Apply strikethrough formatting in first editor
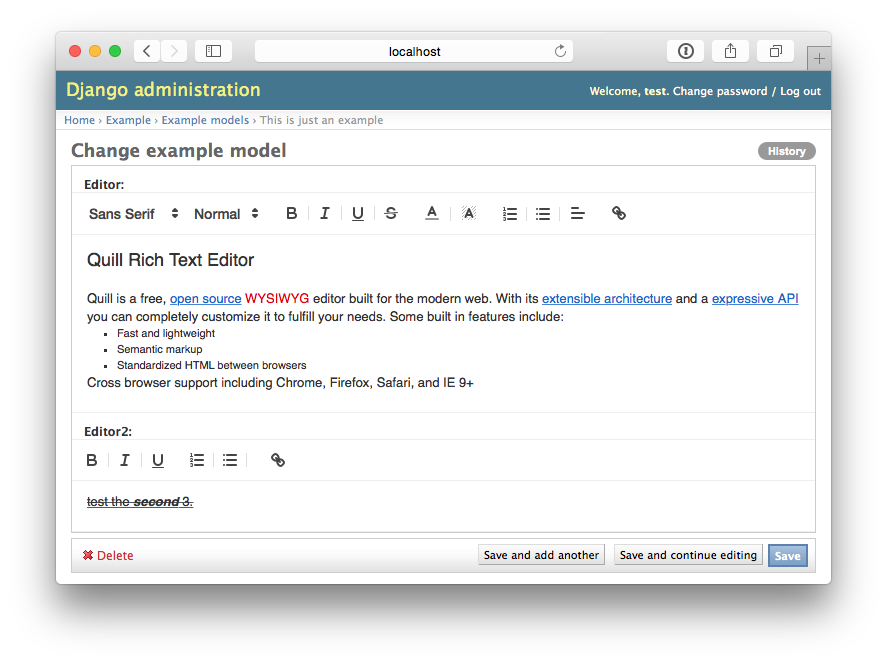The height and width of the screenshot is (664, 887). pyautogui.click(x=391, y=213)
